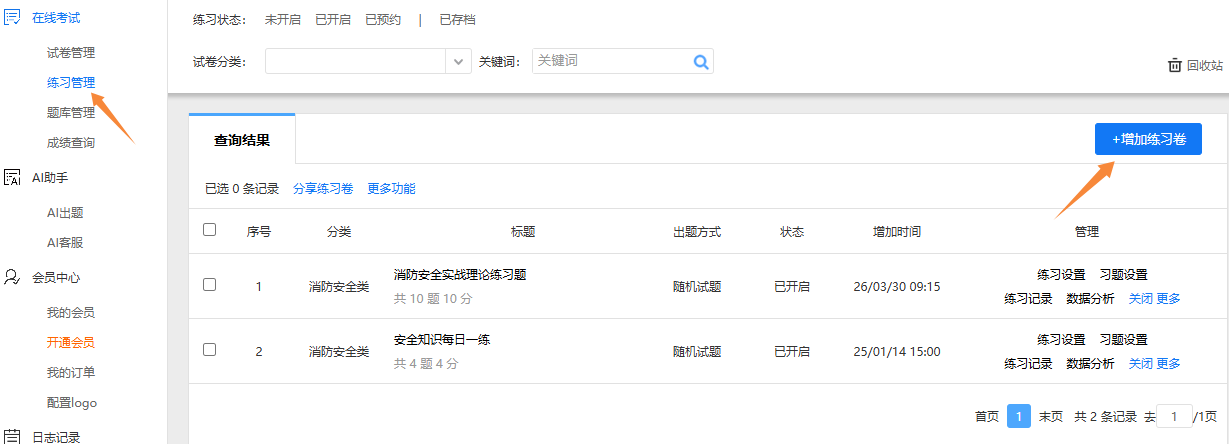
Task: Click 关闭 for 消防安全实战理论练习题
Action: [x=1140, y=298]
